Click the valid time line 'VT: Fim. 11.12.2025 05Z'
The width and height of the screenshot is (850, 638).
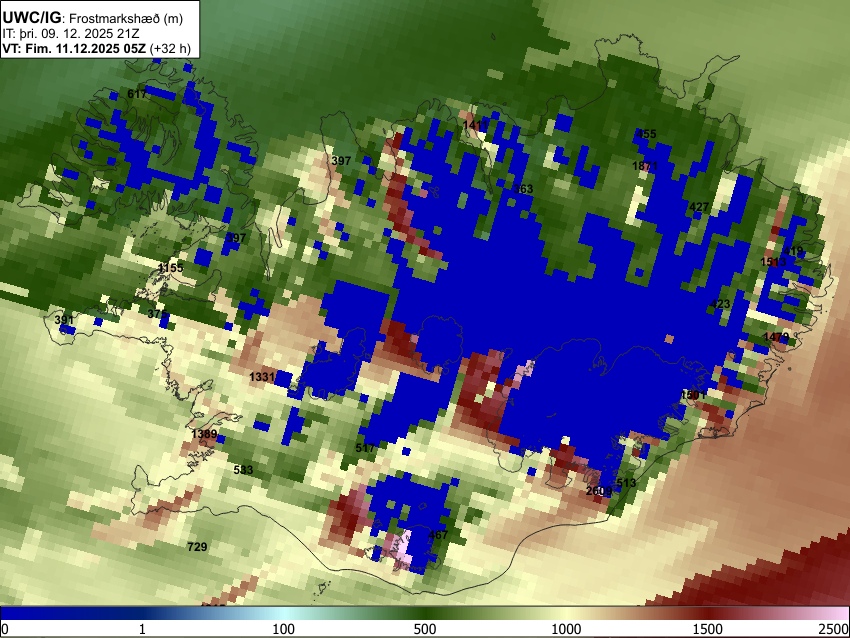click(74, 48)
